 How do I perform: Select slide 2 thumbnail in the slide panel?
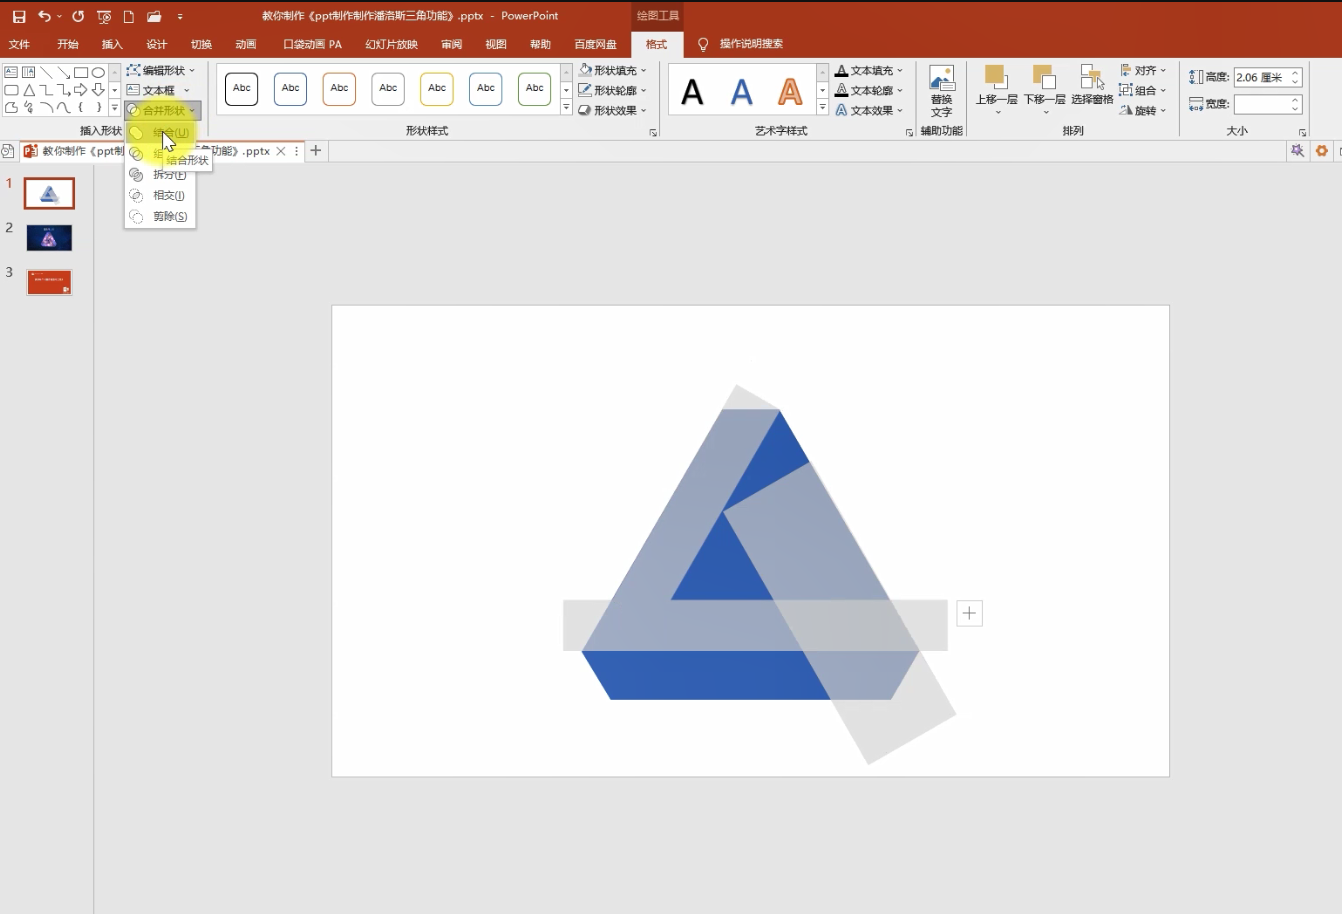[x=49, y=238]
